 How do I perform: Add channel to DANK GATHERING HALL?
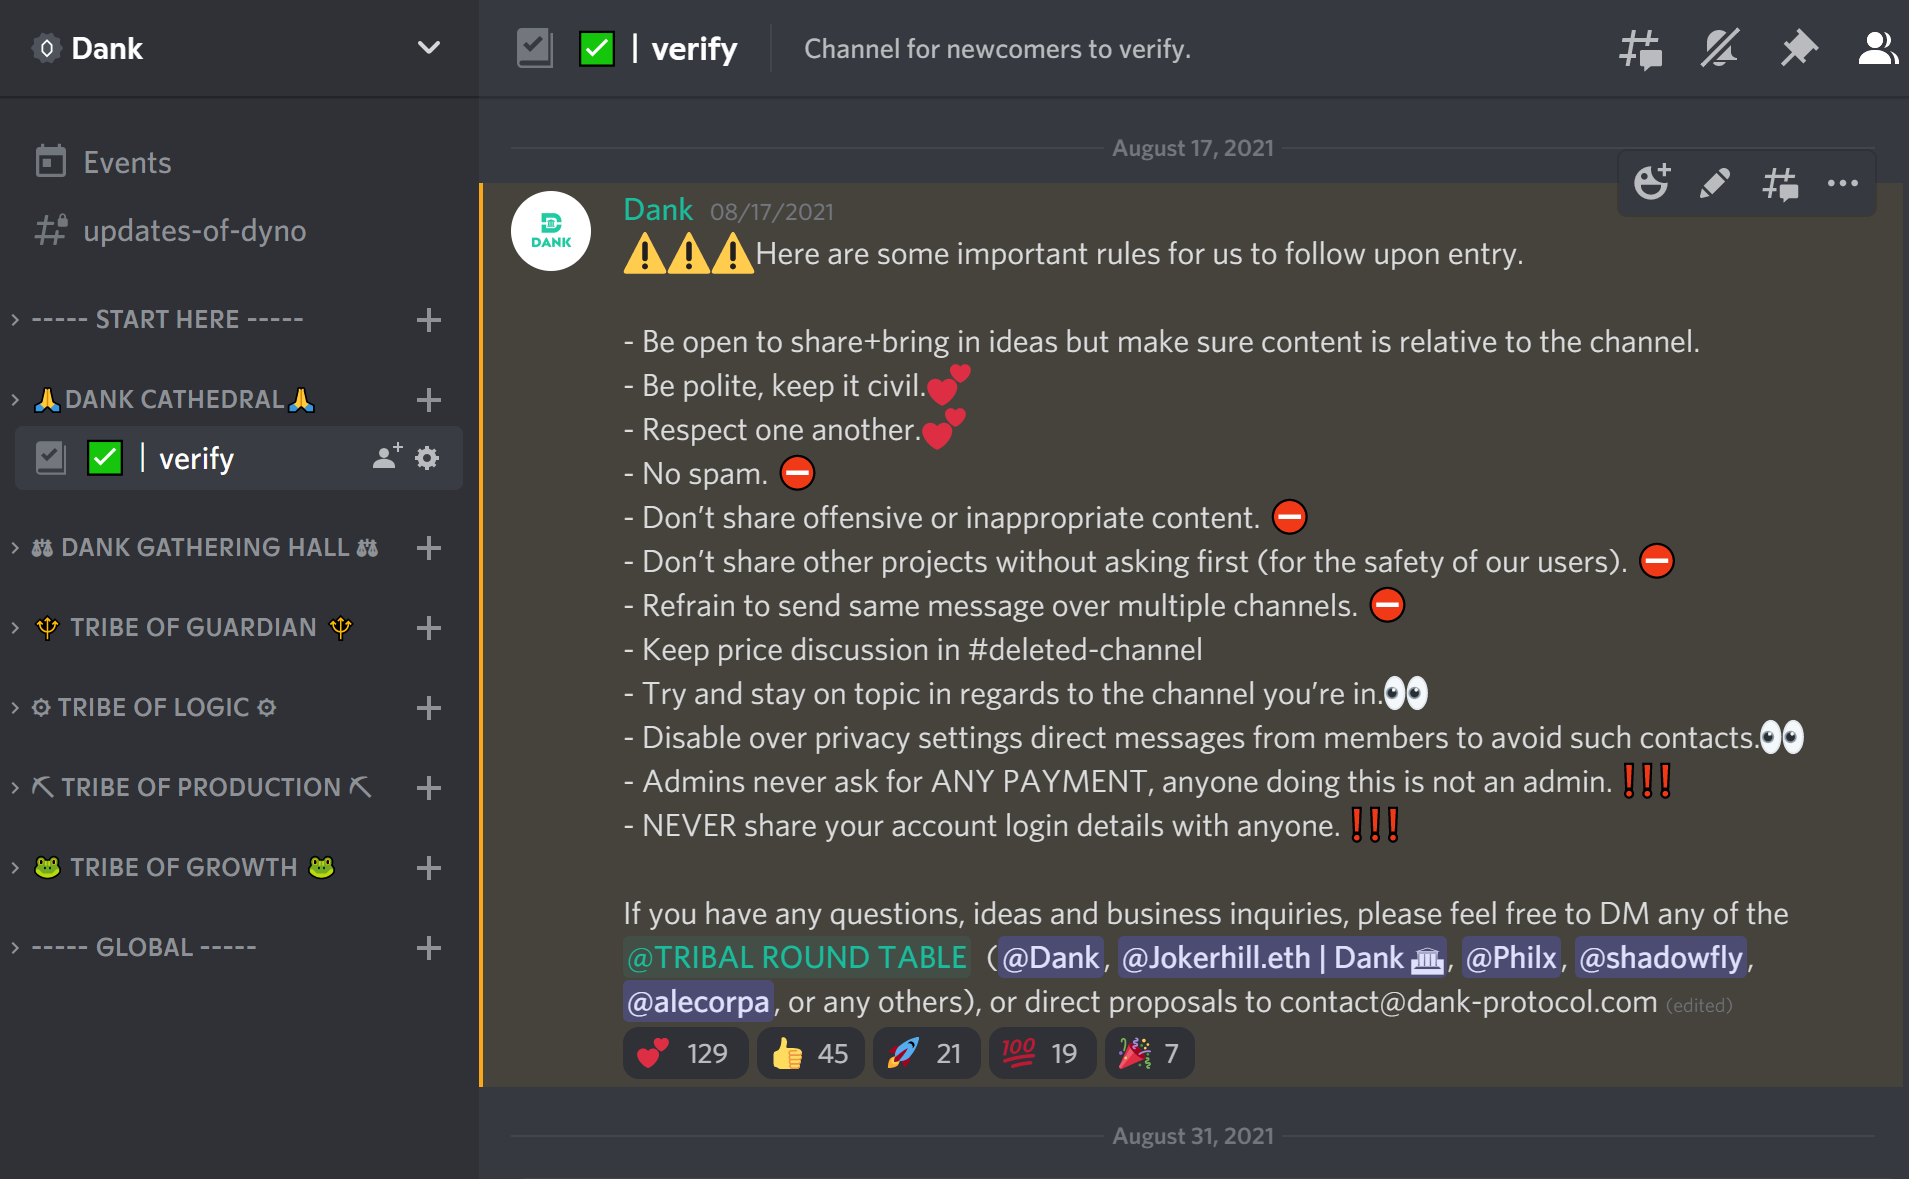429,547
